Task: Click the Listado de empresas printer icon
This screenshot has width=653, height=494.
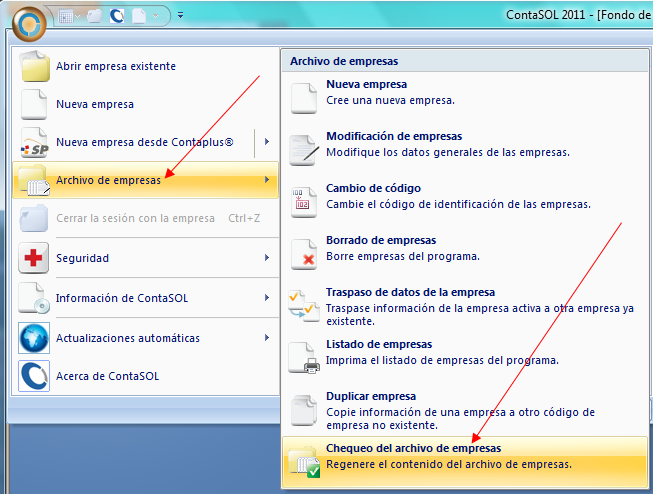Action: 302,358
